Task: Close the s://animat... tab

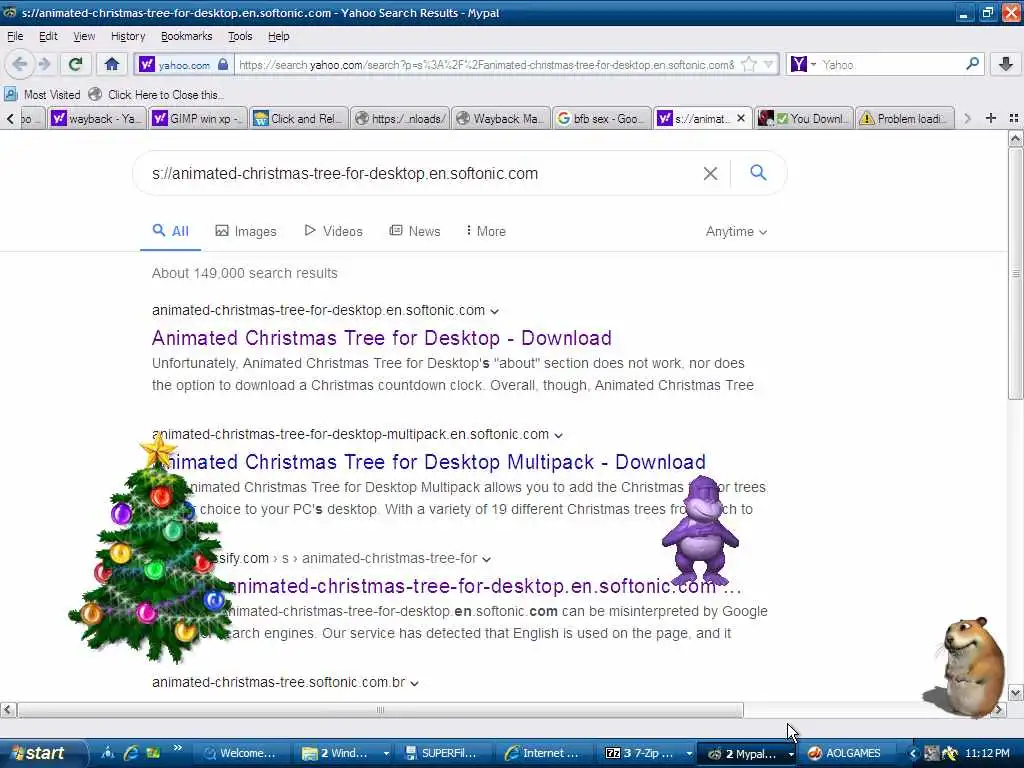Action: [x=741, y=118]
